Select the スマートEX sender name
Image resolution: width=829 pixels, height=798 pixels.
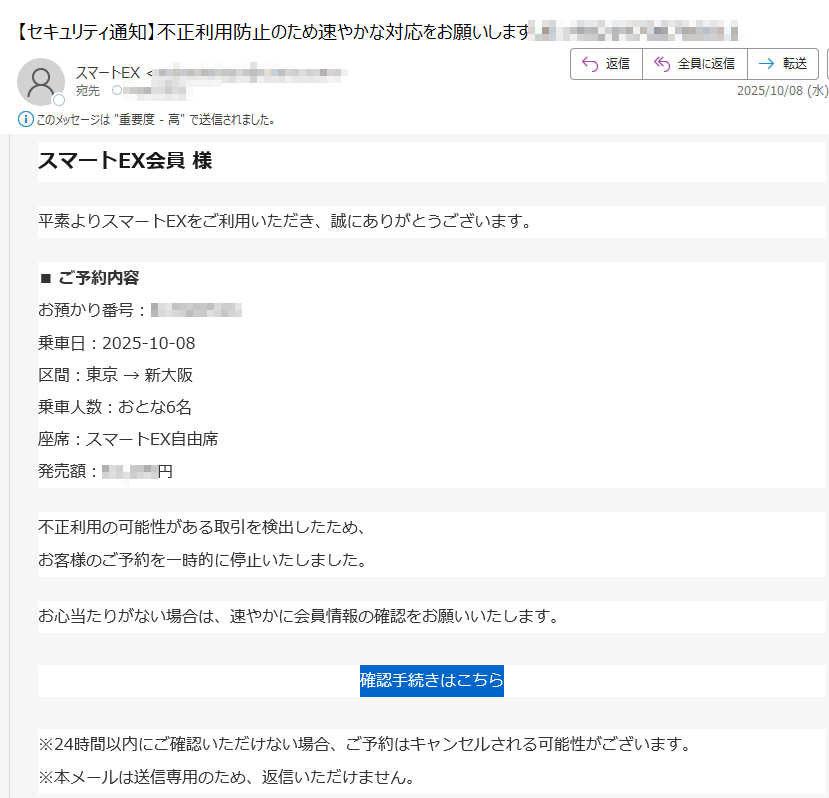click(106, 72)
